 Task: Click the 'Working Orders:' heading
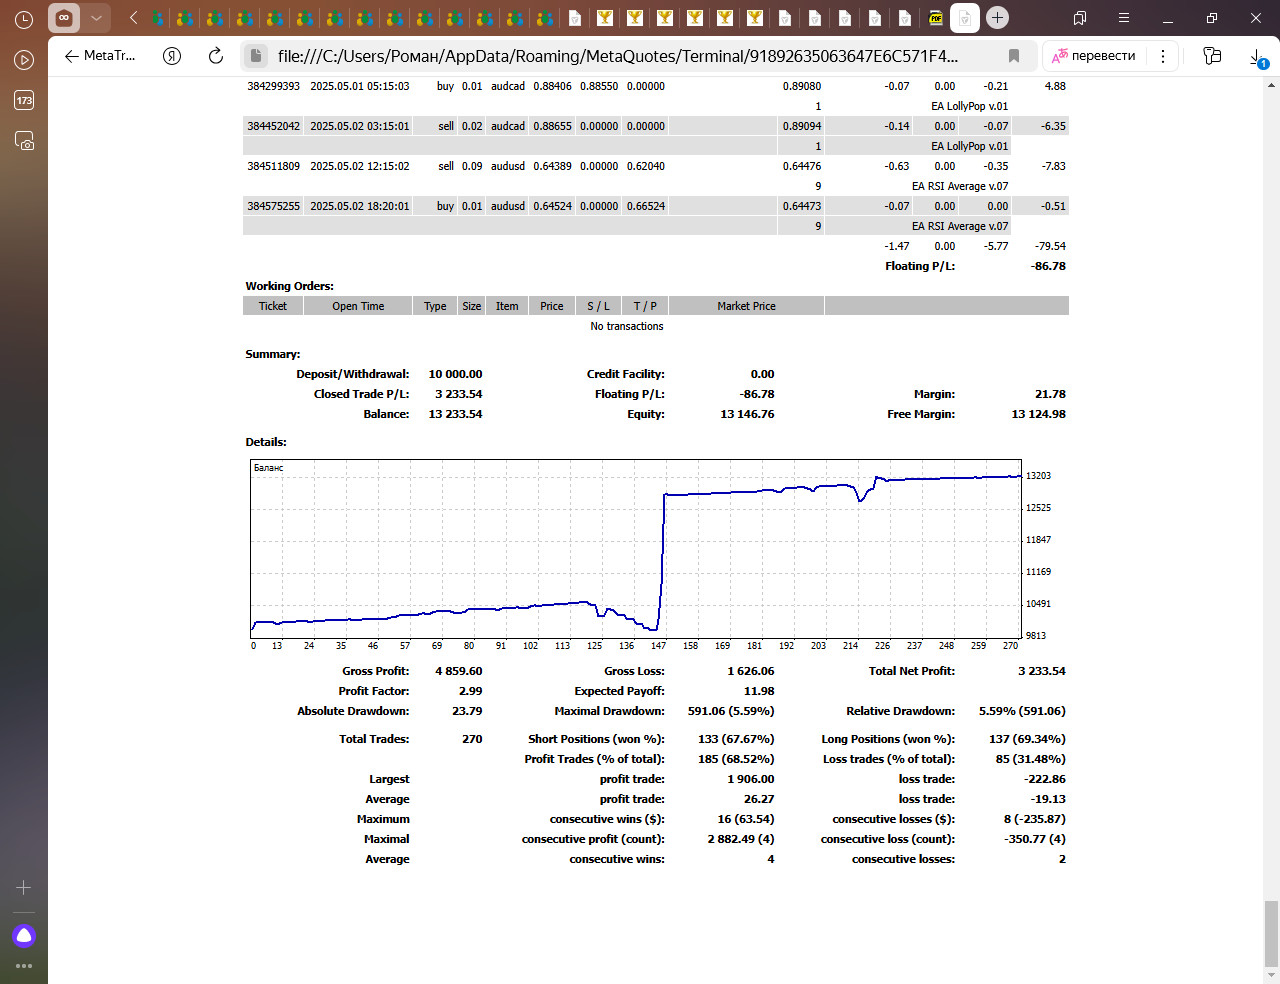tap(290, 286)
